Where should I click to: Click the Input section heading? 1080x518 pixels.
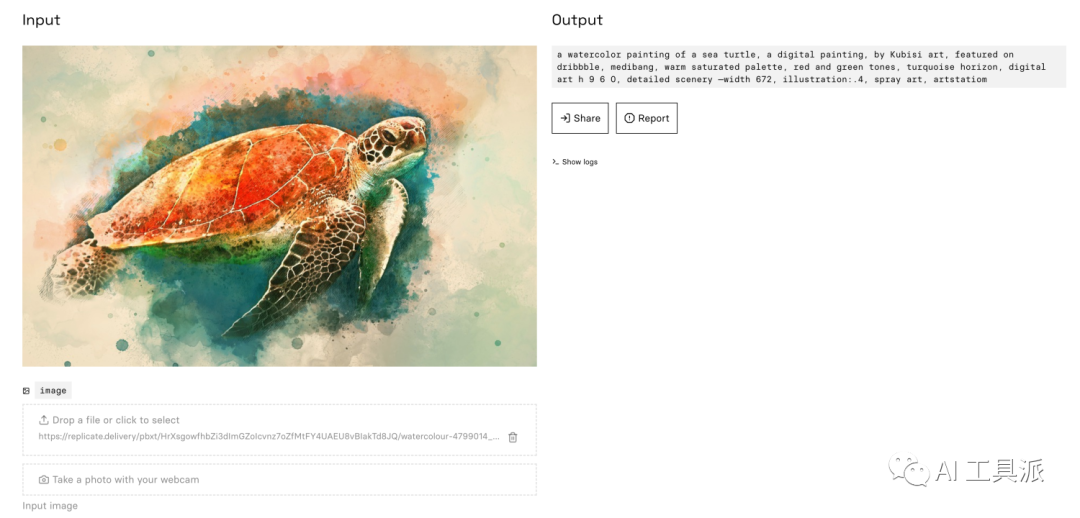point(41,20)
